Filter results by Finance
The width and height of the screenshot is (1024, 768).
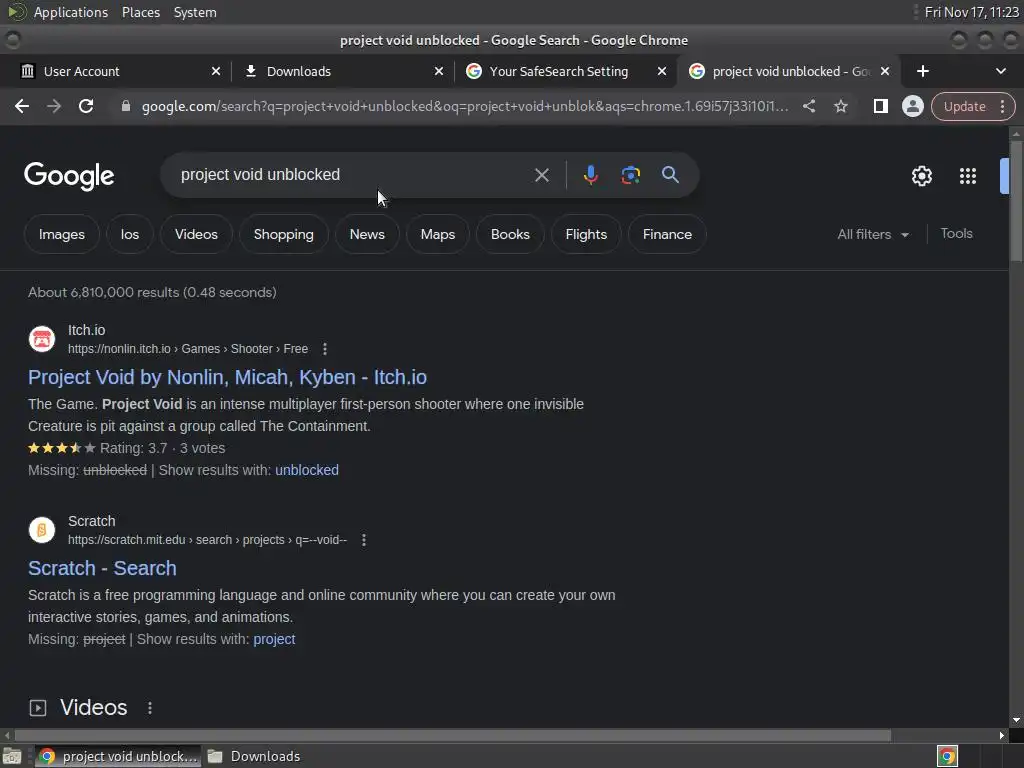point(667,234)
